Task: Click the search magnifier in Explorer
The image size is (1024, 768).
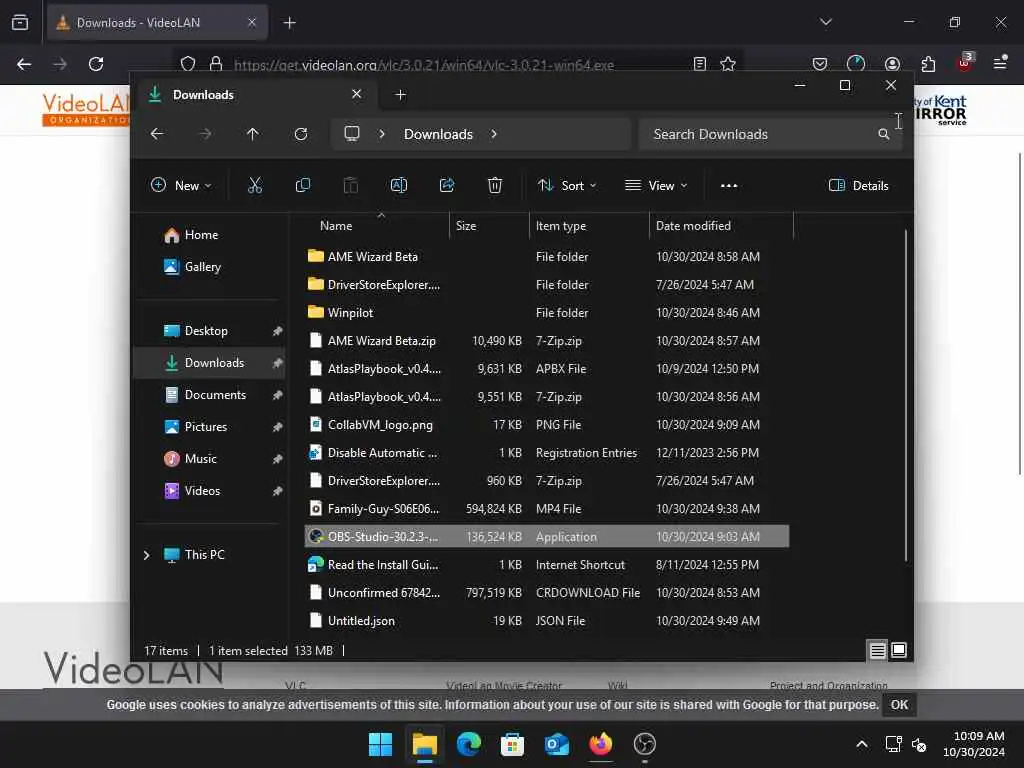Action: (884, 134)
